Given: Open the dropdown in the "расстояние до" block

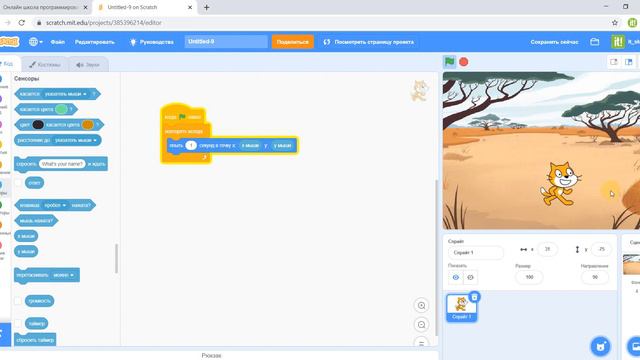Looking at the screenshot, I should pyautogui.click(x=76, y=140).
